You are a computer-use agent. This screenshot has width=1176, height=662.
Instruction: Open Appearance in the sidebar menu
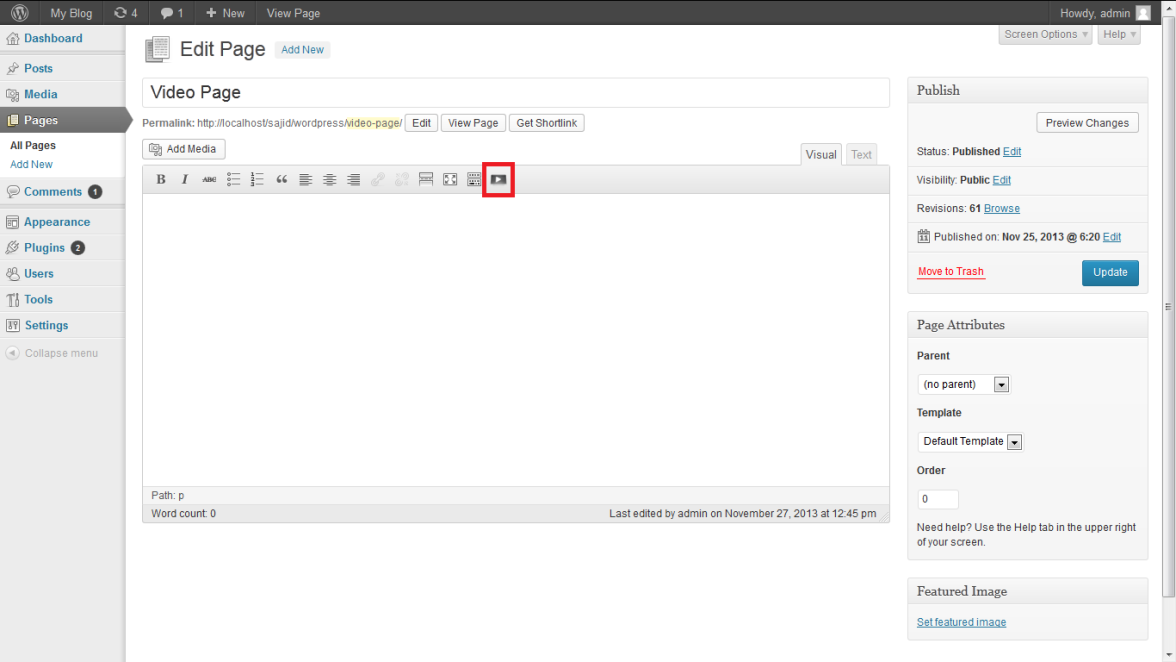click(x=57, y=222)
